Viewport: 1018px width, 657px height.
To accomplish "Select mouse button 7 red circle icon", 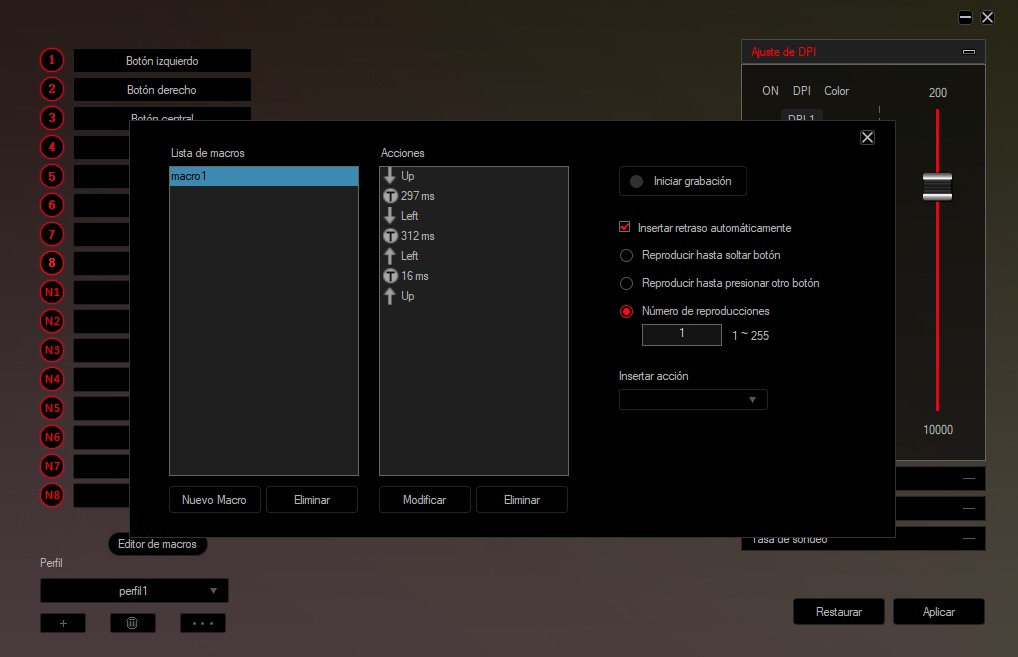I will click(x=52, y=234).
